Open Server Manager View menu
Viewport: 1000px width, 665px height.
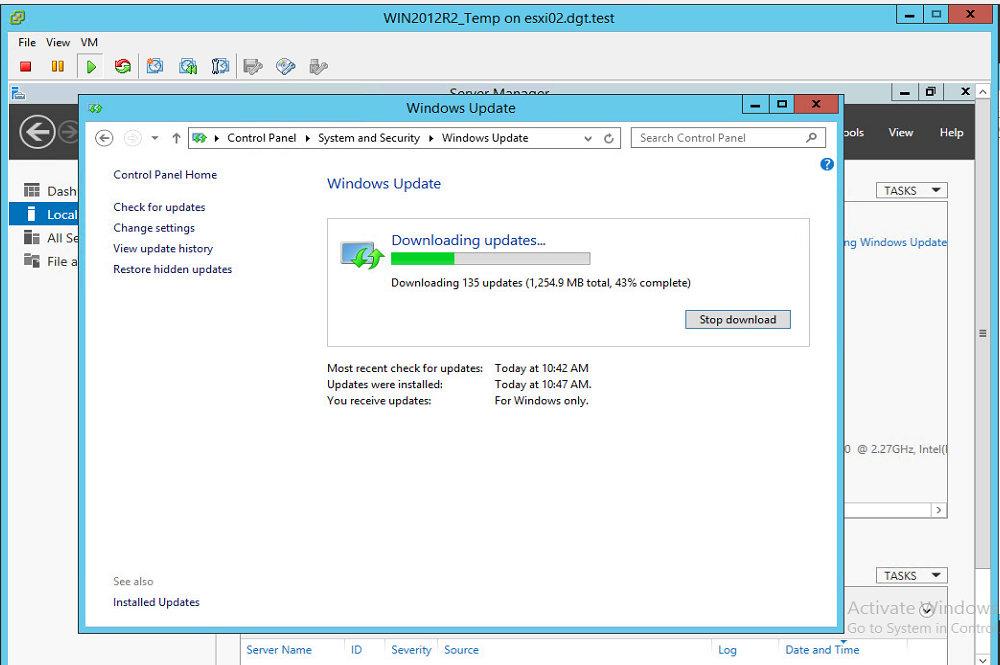(901, 133)
